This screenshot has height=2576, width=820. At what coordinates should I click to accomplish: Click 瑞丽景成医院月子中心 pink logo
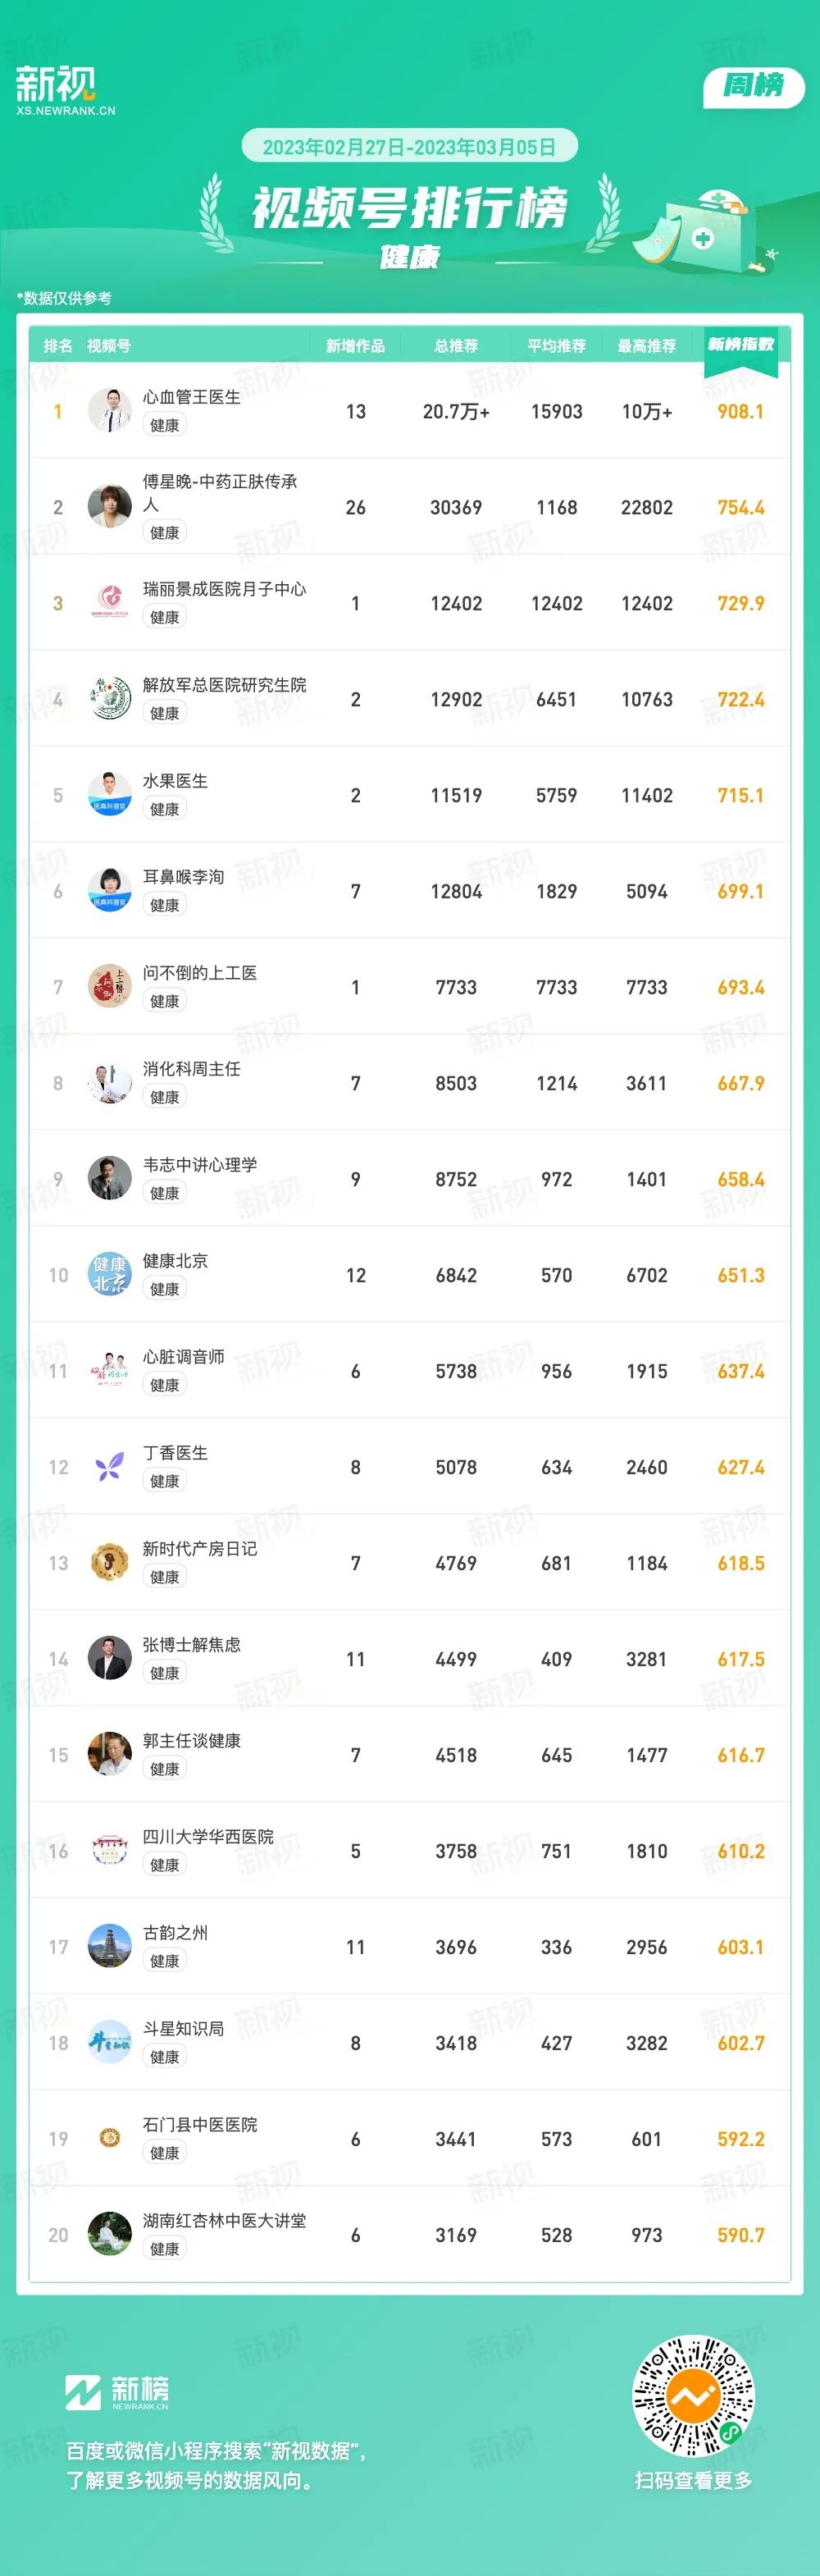tap(110, 603)
